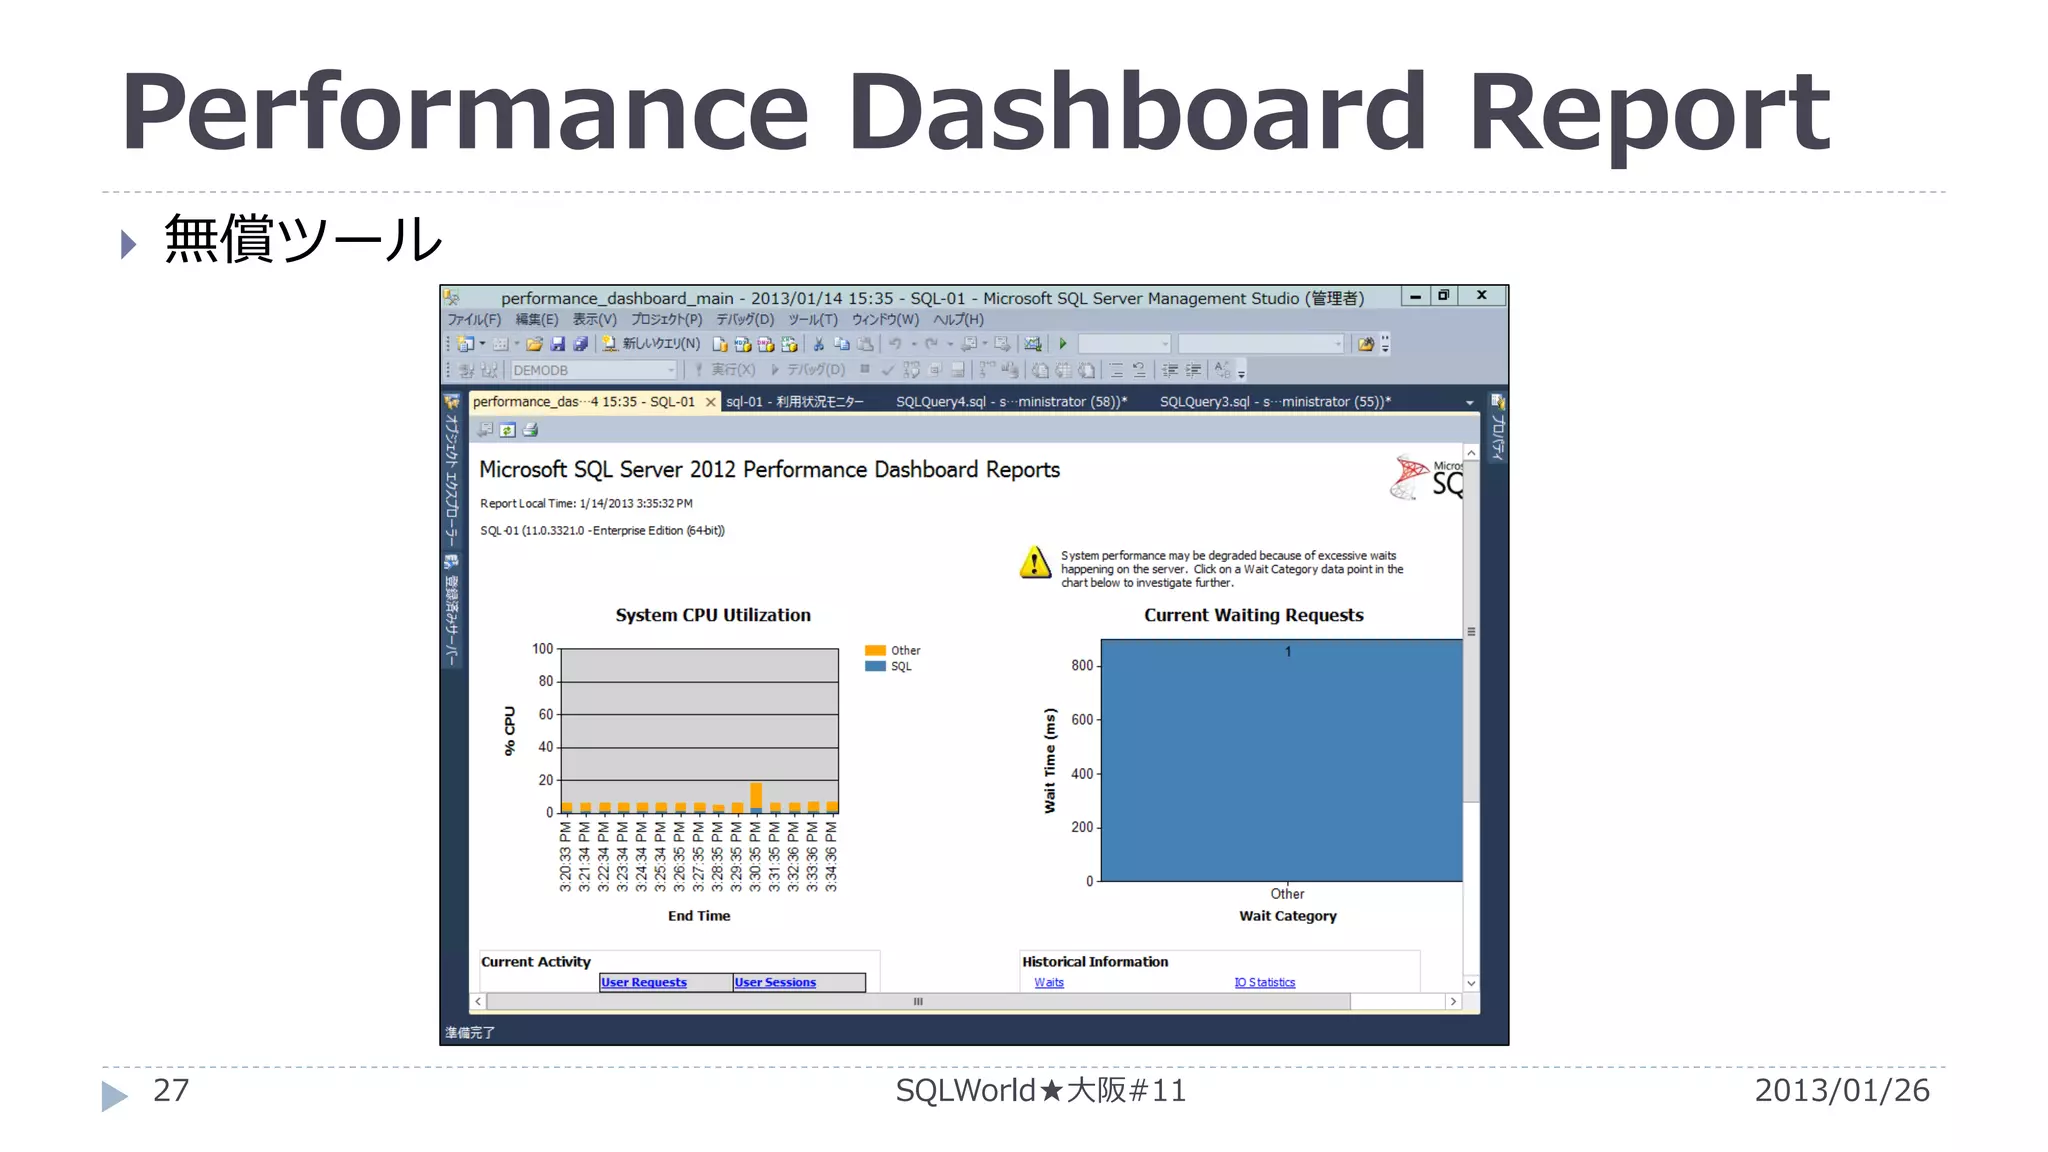Click the green Start play icon
This screenshot has width=2048, height=1152.
1063,344
